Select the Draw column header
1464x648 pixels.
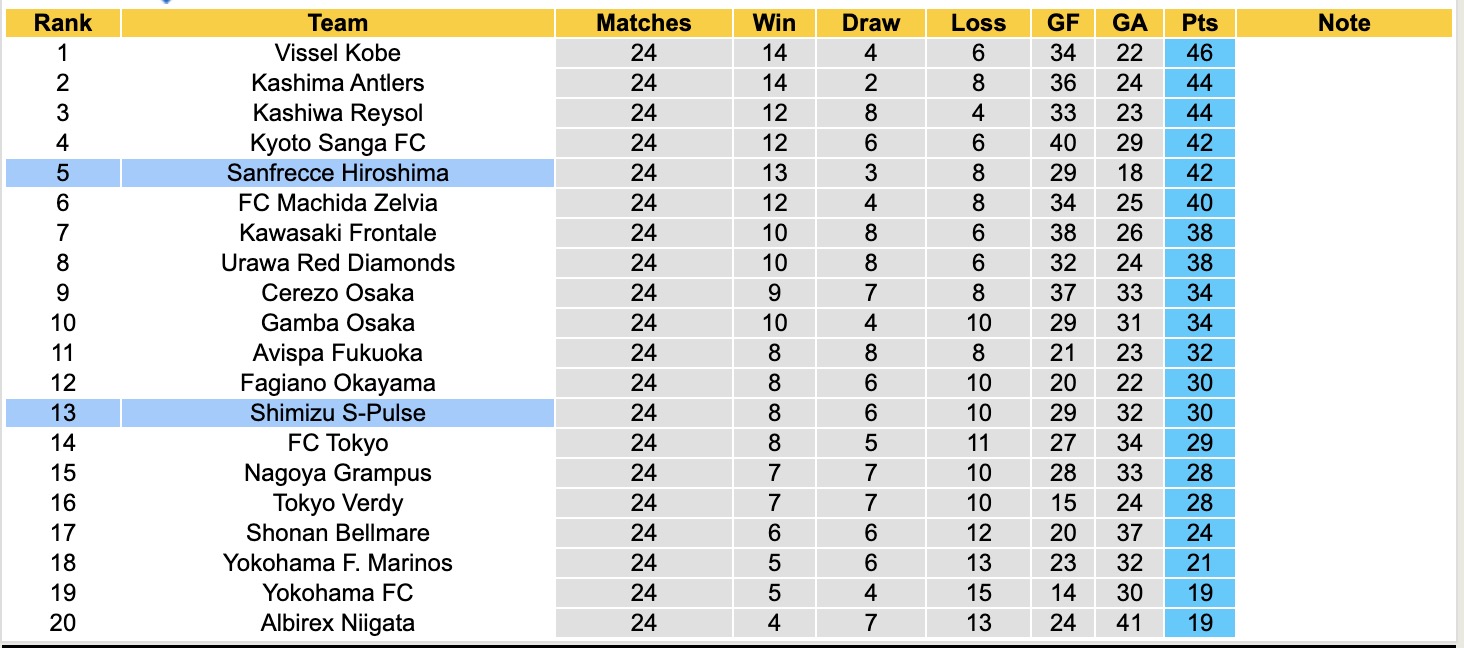(871, 23)
